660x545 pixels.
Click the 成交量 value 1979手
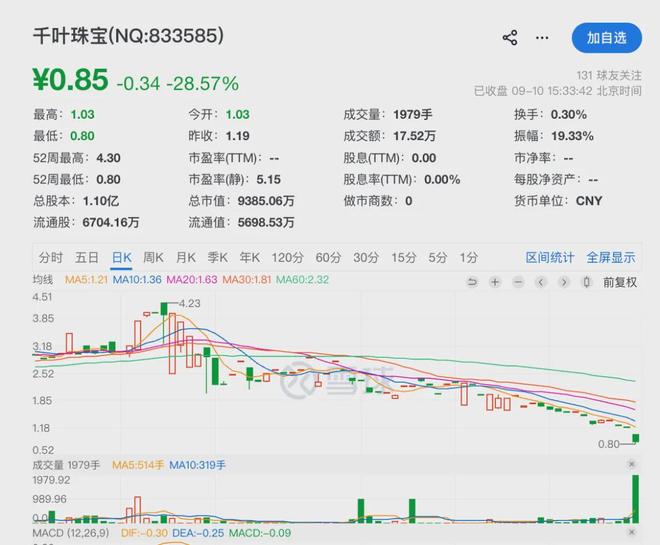412,114
